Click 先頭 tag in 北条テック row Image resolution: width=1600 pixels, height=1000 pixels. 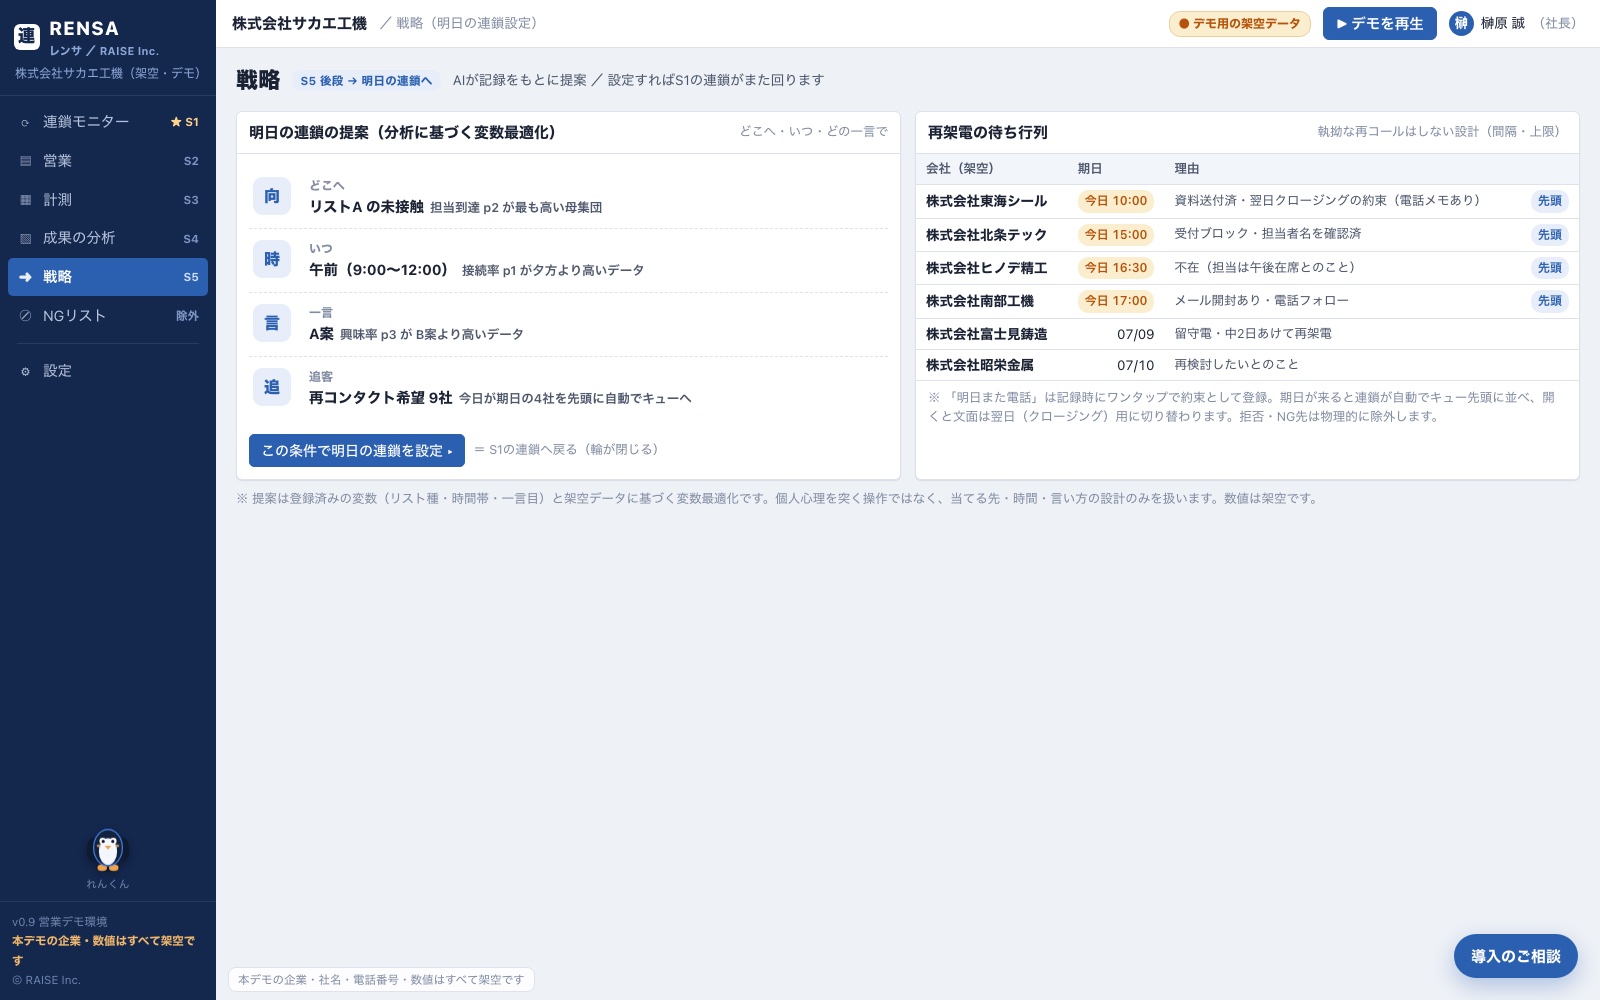coord(1550,235)
